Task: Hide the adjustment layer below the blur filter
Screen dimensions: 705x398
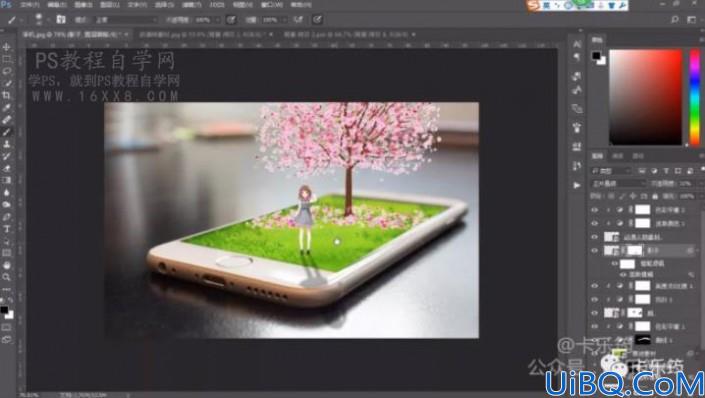Action: point(595,286)
